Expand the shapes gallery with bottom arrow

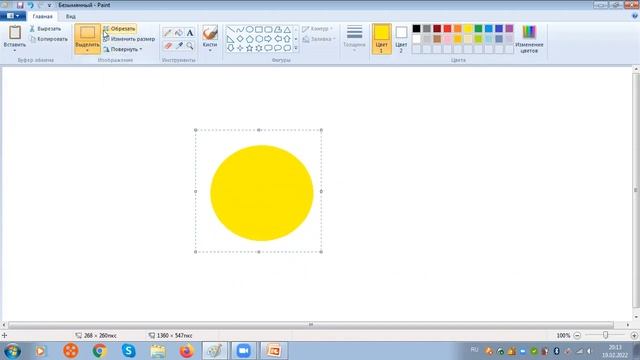(296, 49)
